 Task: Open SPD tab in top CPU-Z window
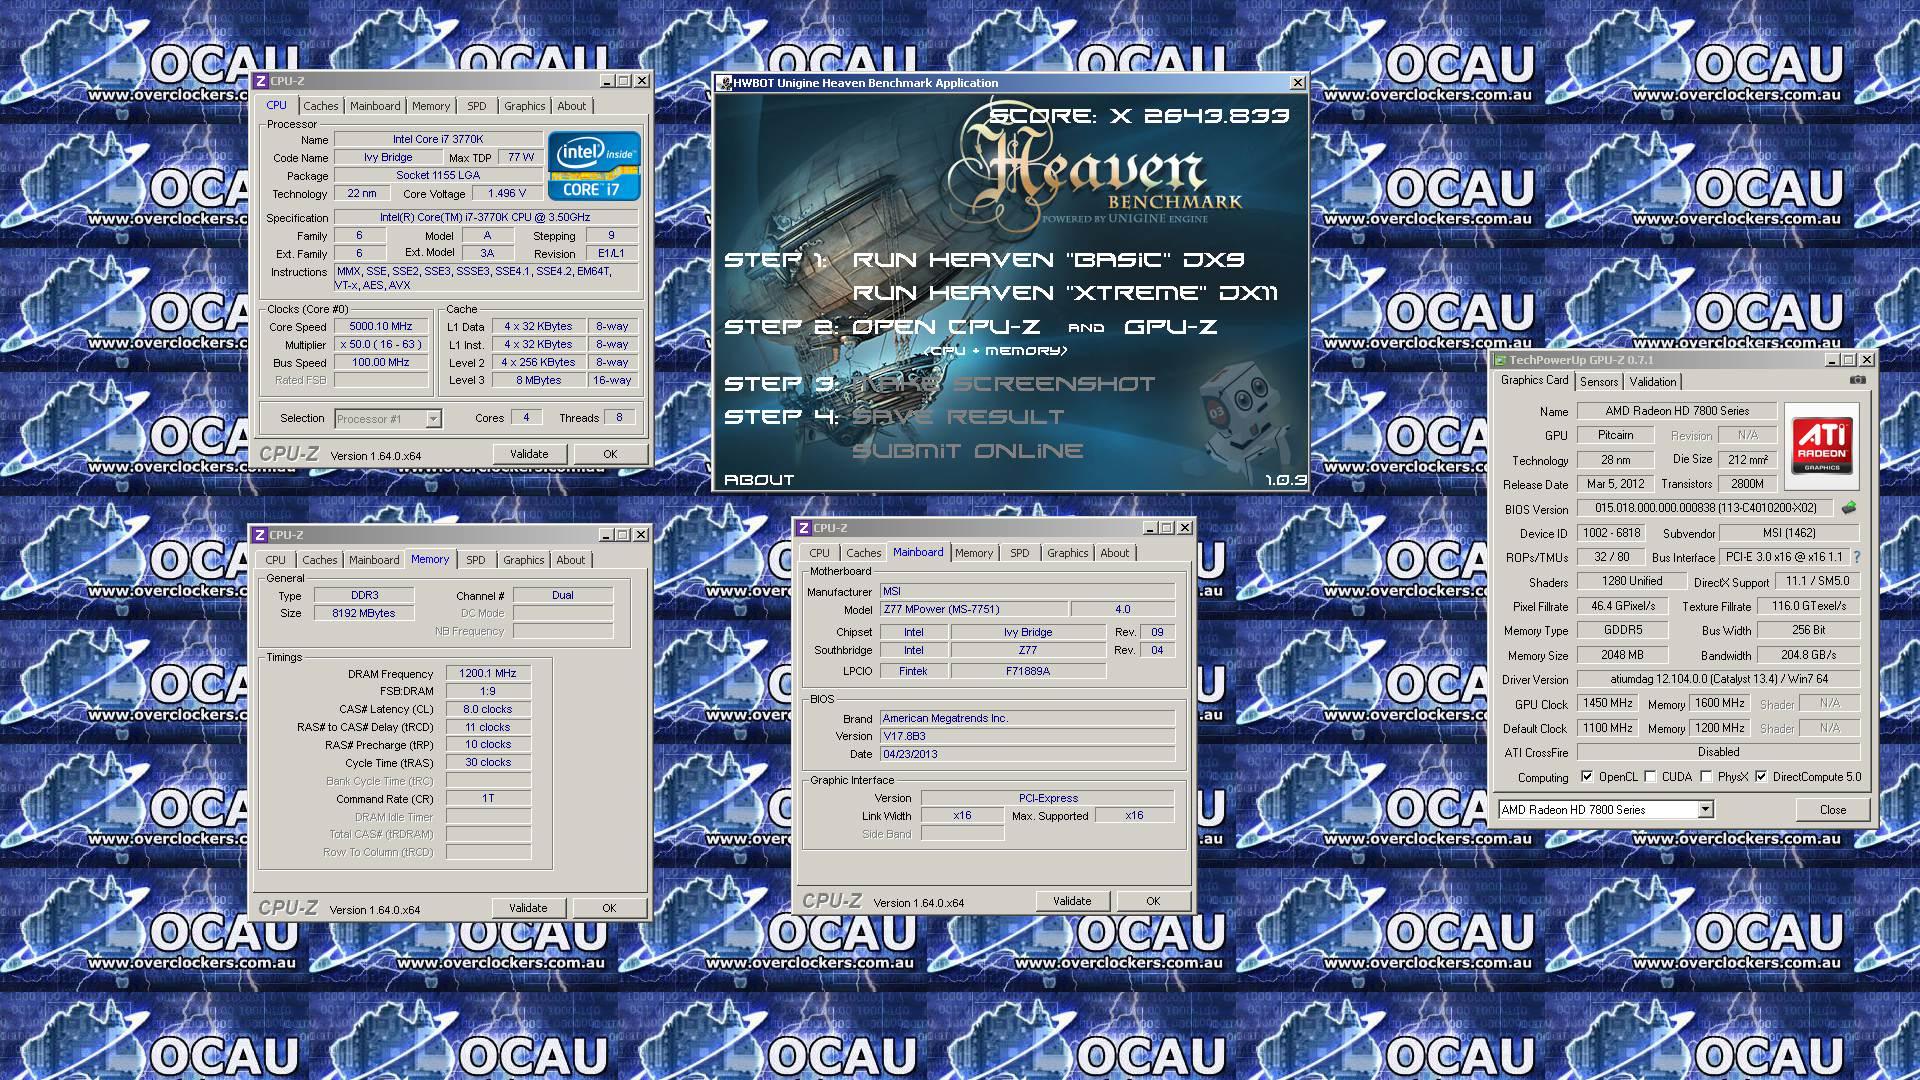pyautogui.click(x=477, y=106)
